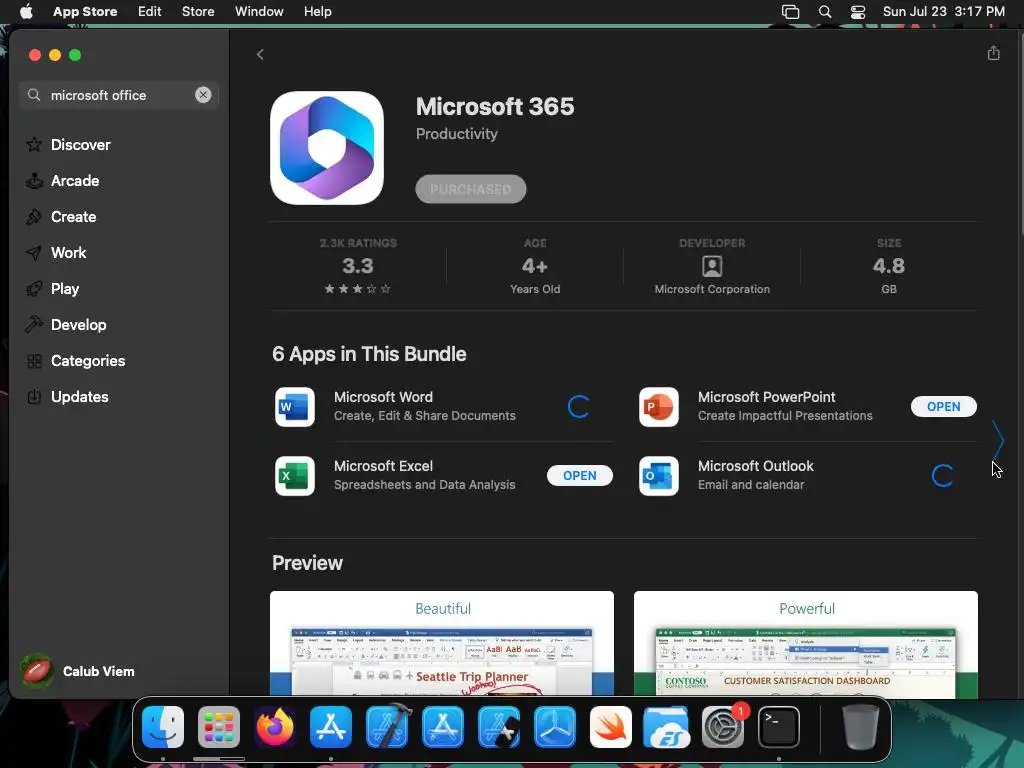Open Control Center from the menu bar
This screenshot has width=1024, height=768.
857,12
